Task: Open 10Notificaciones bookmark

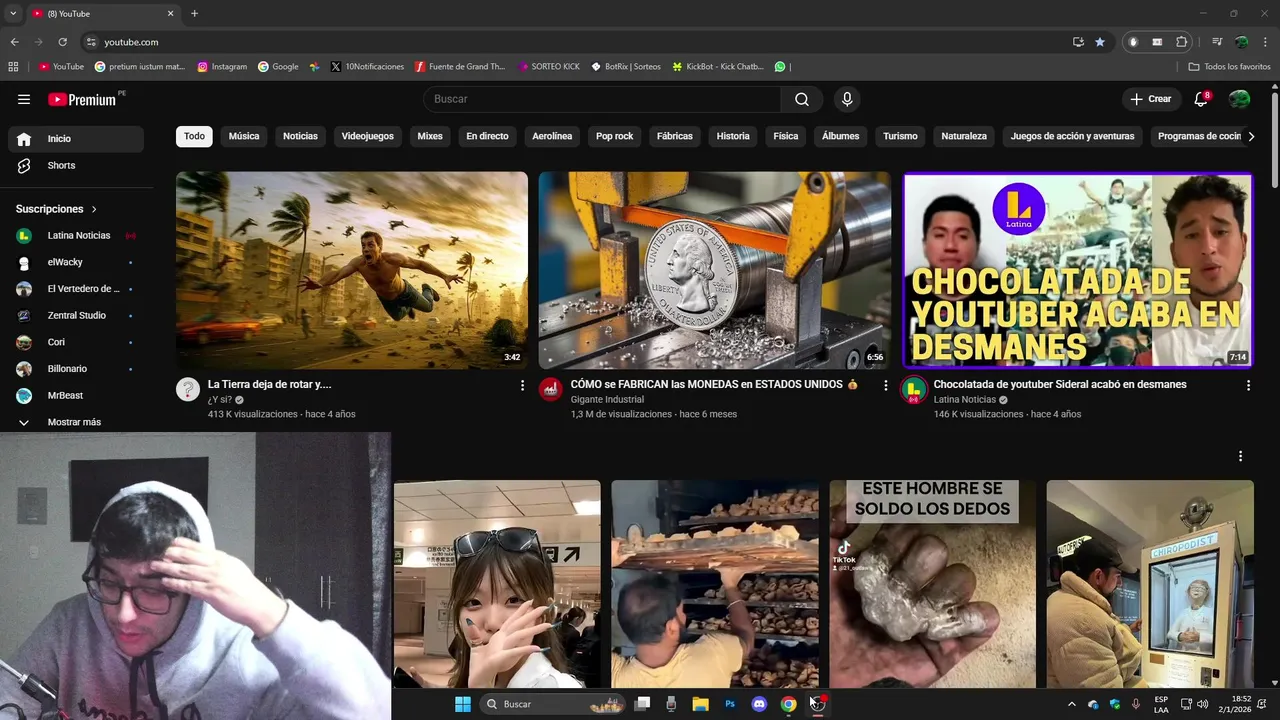Action: (x=367, y=67)
